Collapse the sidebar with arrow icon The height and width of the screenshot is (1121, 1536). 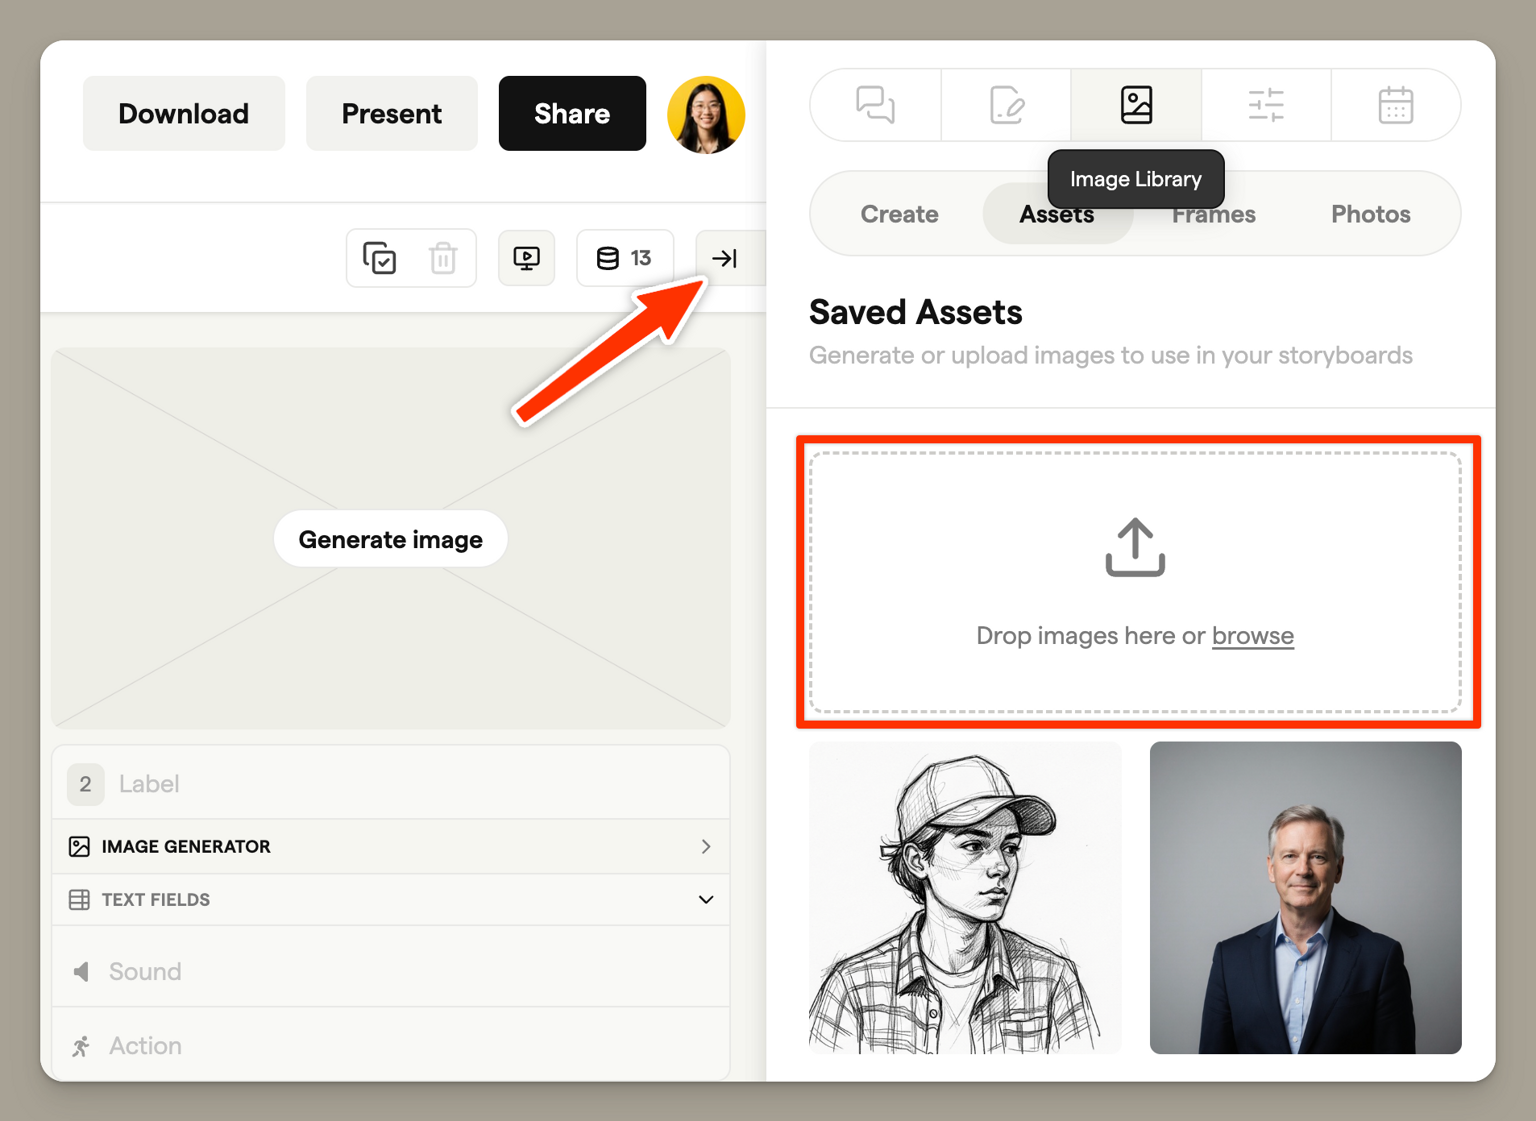tap(725, 258)
